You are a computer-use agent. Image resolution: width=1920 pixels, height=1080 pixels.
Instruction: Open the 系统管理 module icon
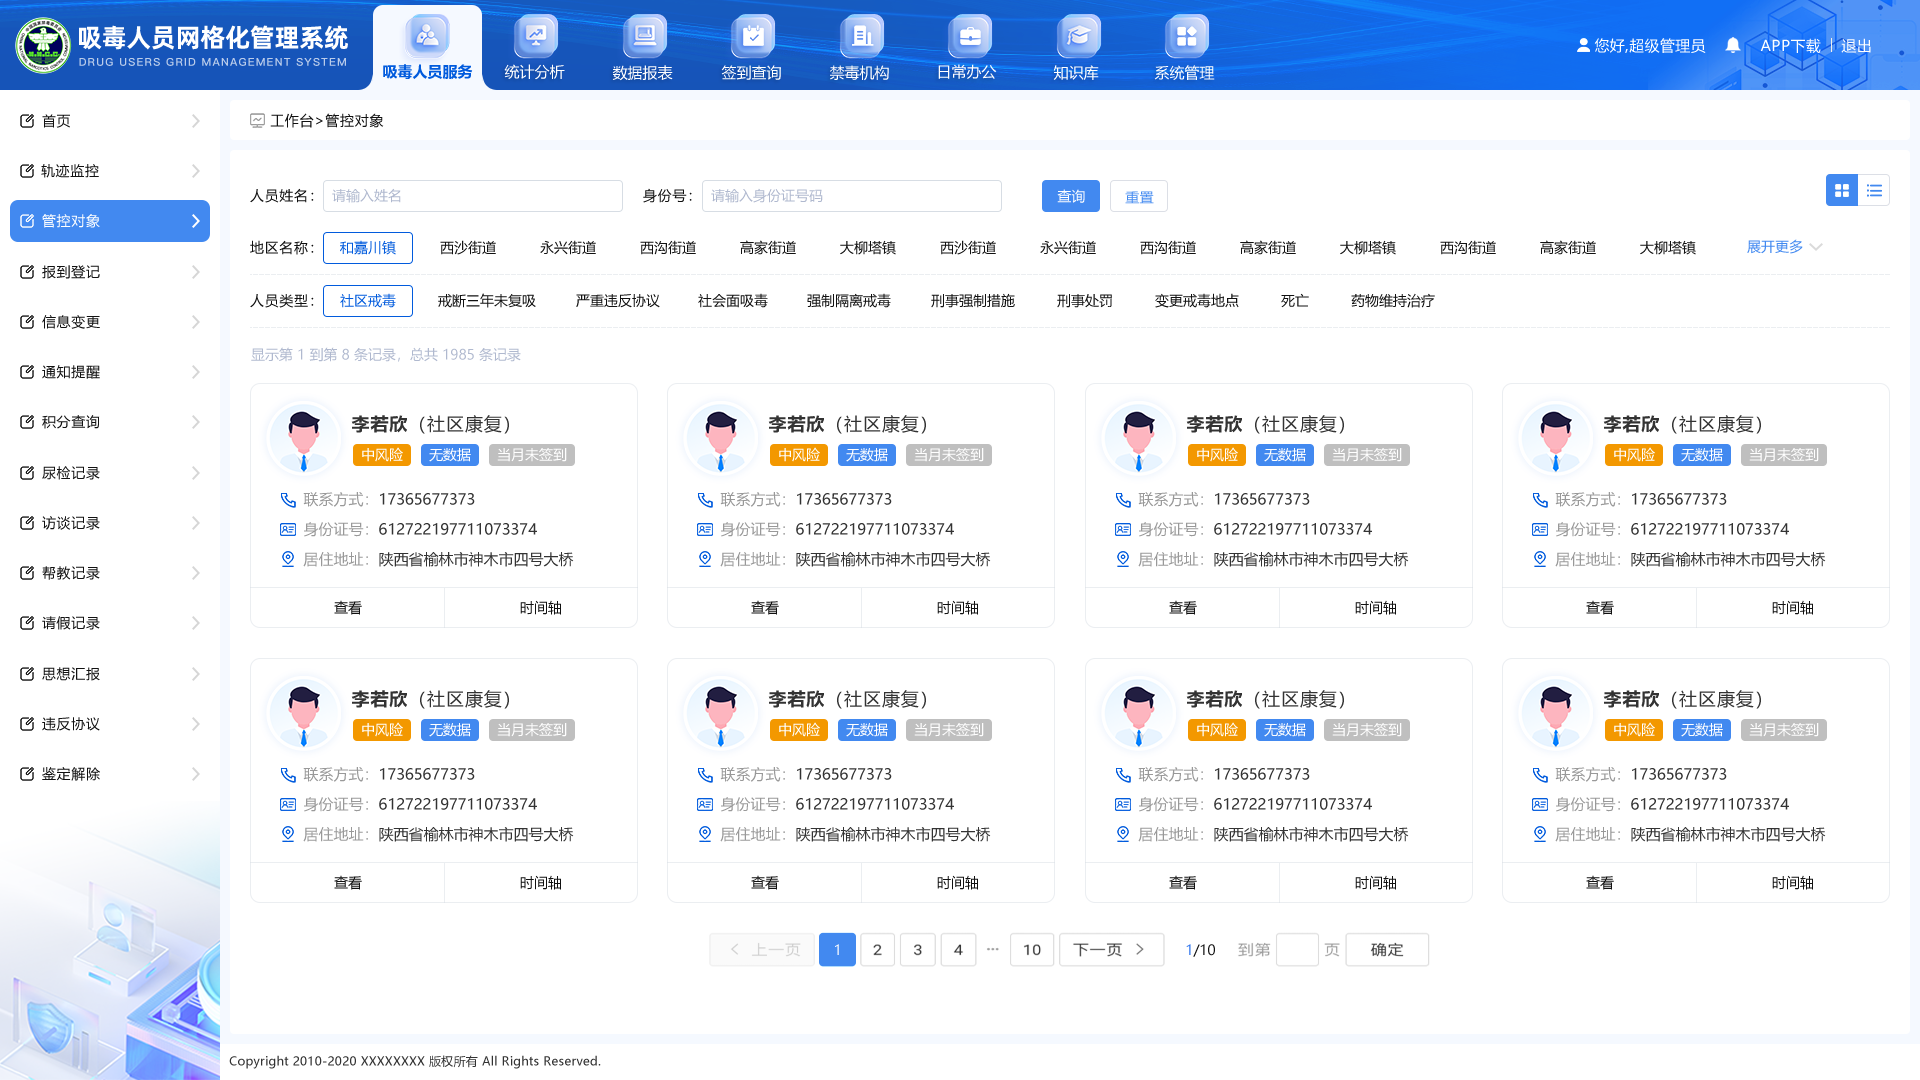click(1185, 37)
